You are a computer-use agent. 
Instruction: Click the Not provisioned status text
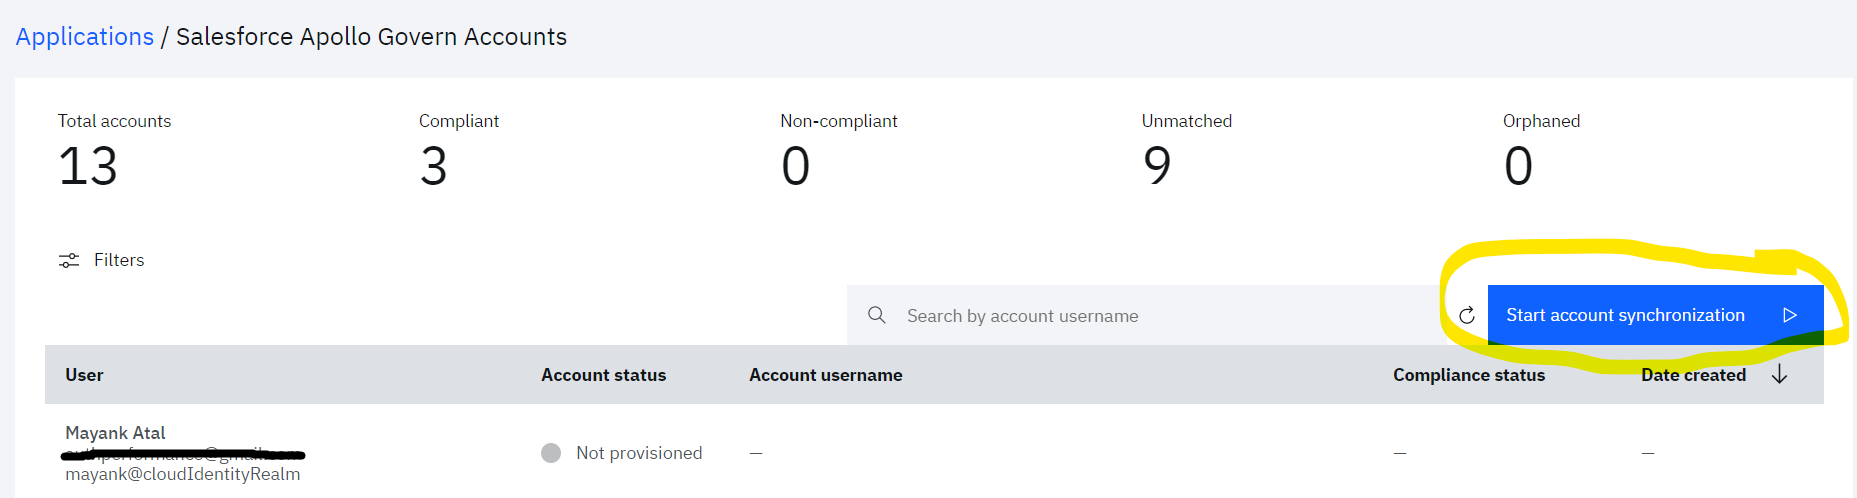[x=639, y=453]
